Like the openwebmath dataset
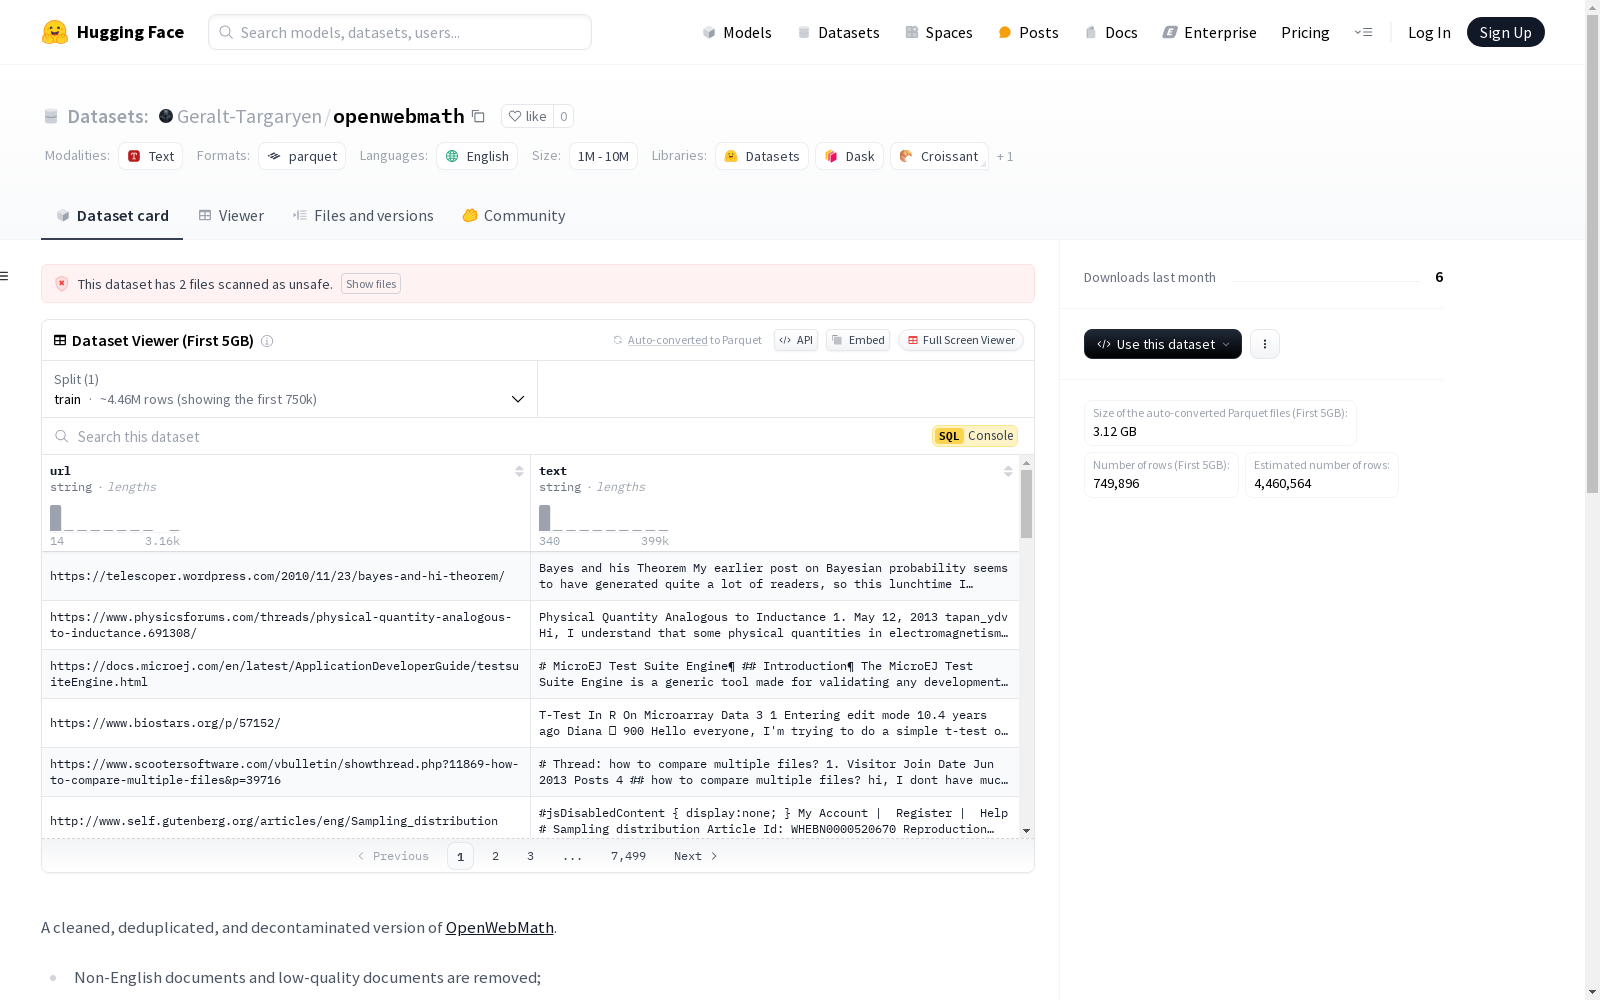This screenshot has width=1600, height=1000. coord(527,116)
